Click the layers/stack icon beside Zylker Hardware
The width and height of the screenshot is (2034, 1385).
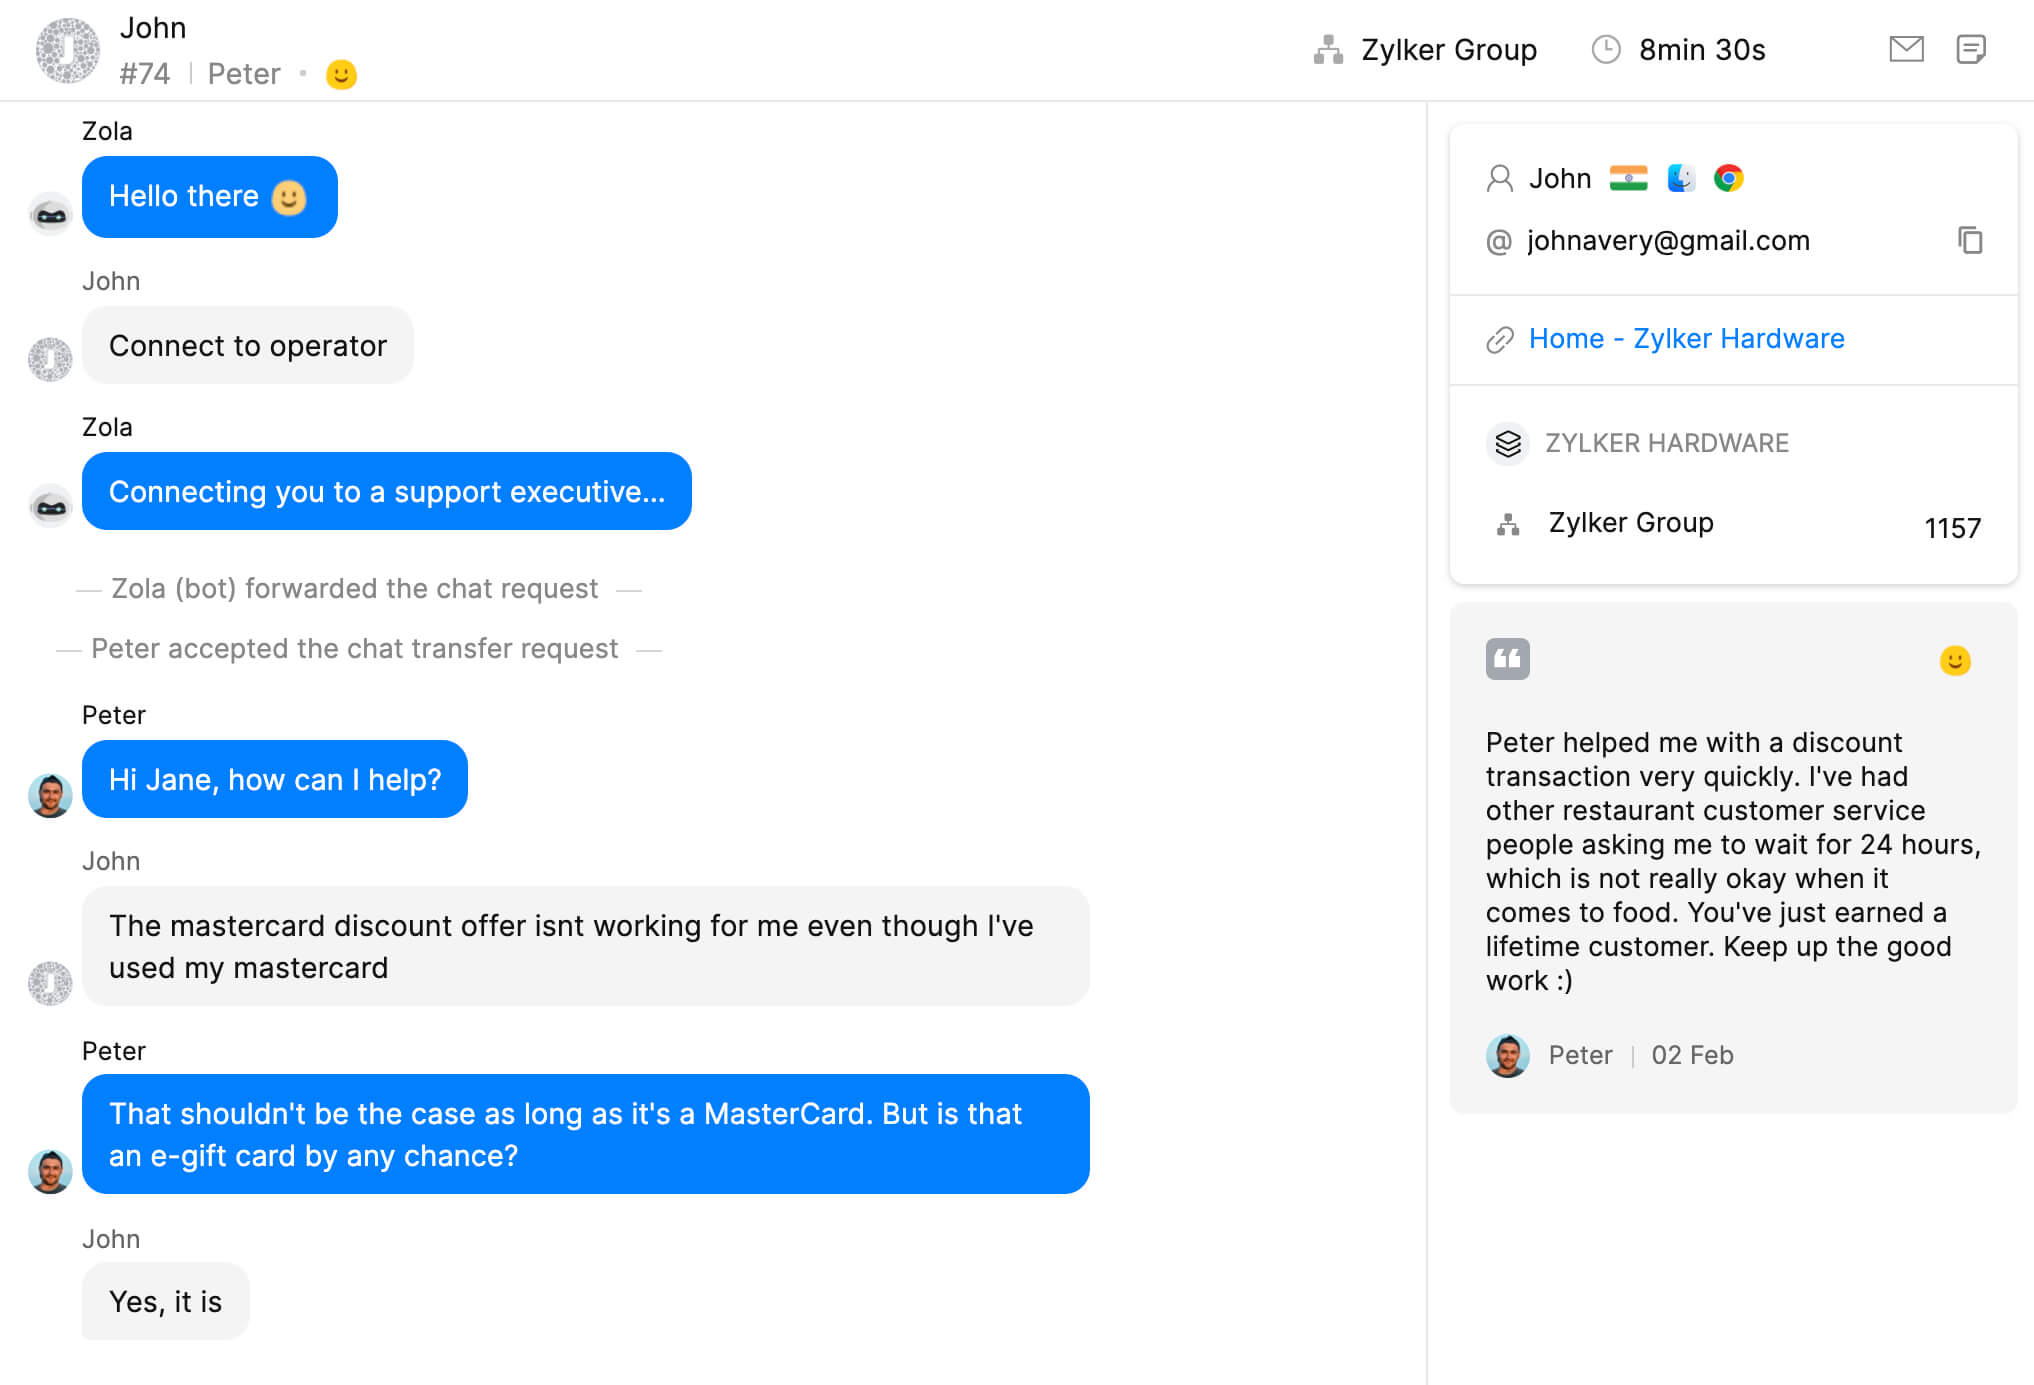tap(1507, 444)
